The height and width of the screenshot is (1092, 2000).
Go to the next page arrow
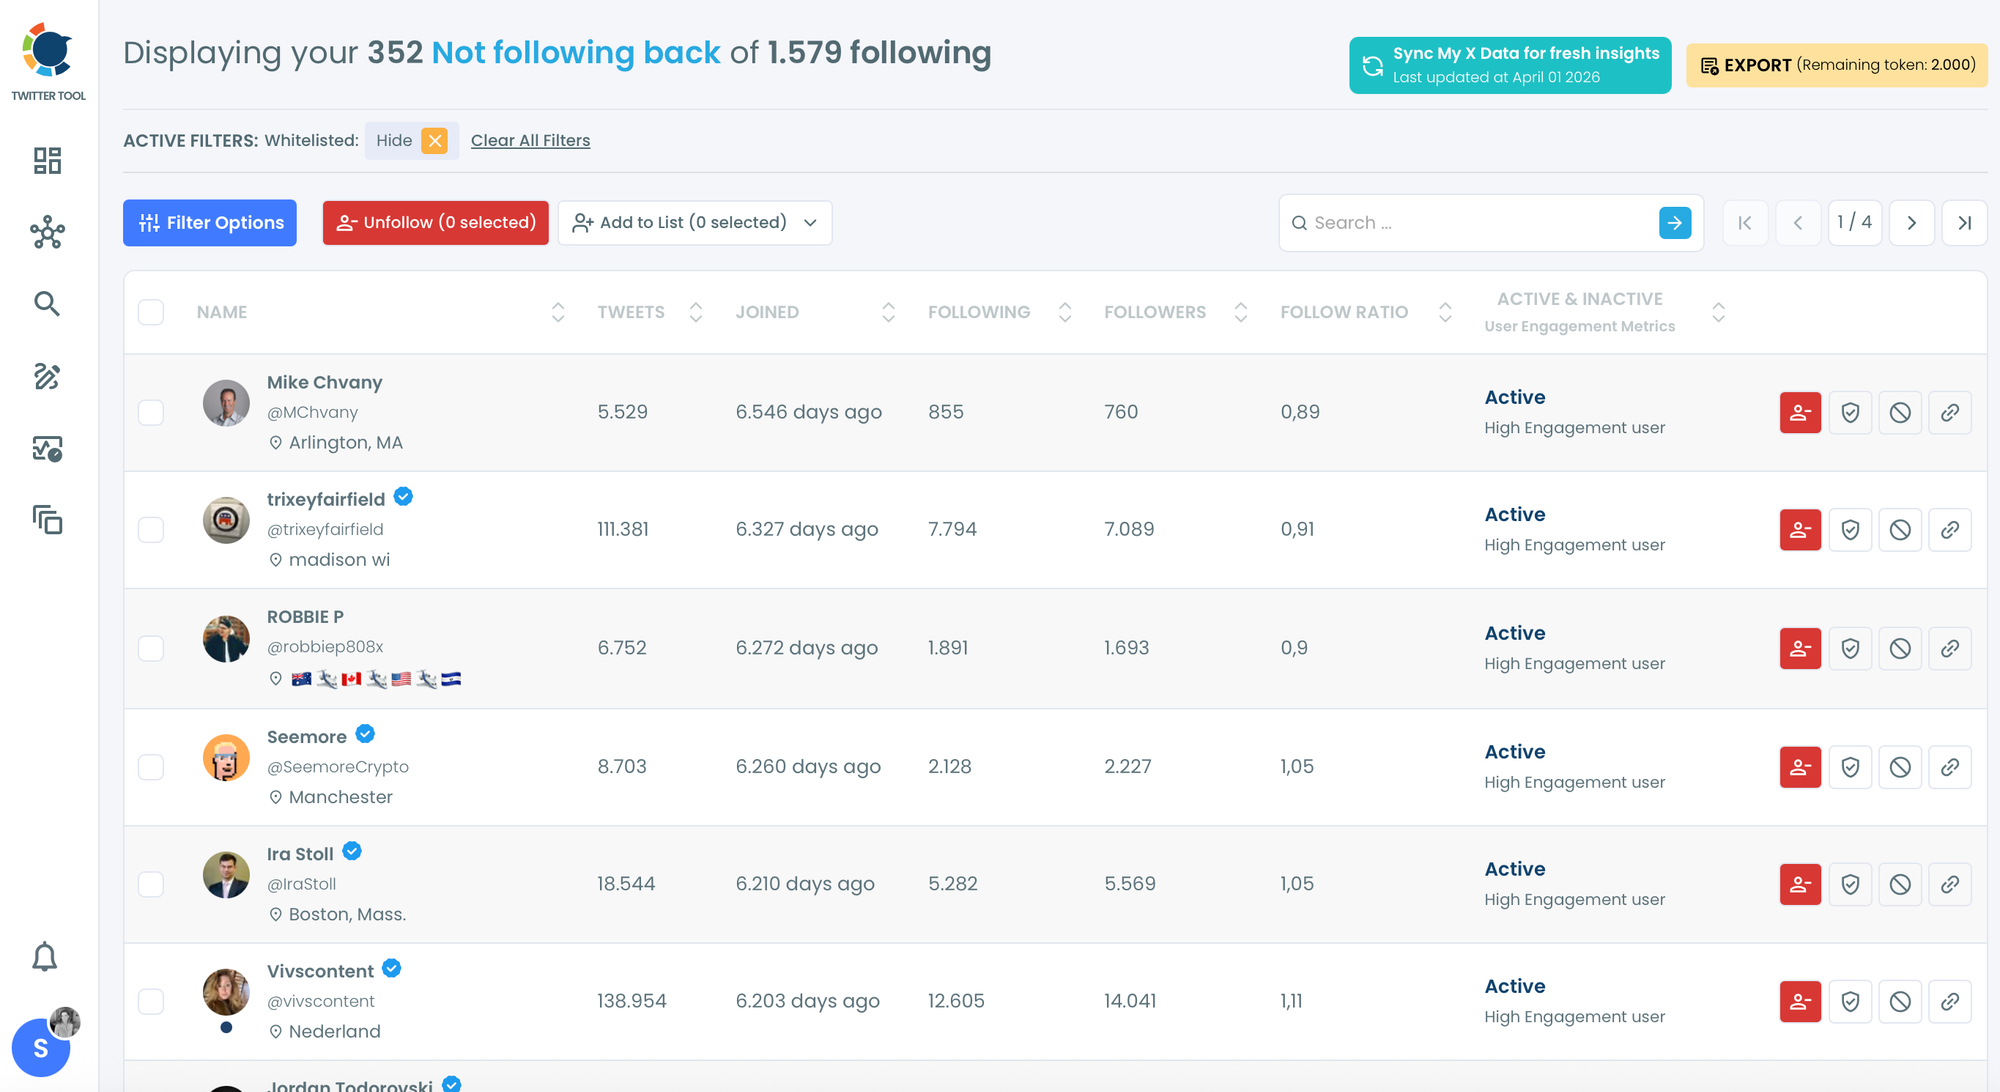click(1911, 223)
